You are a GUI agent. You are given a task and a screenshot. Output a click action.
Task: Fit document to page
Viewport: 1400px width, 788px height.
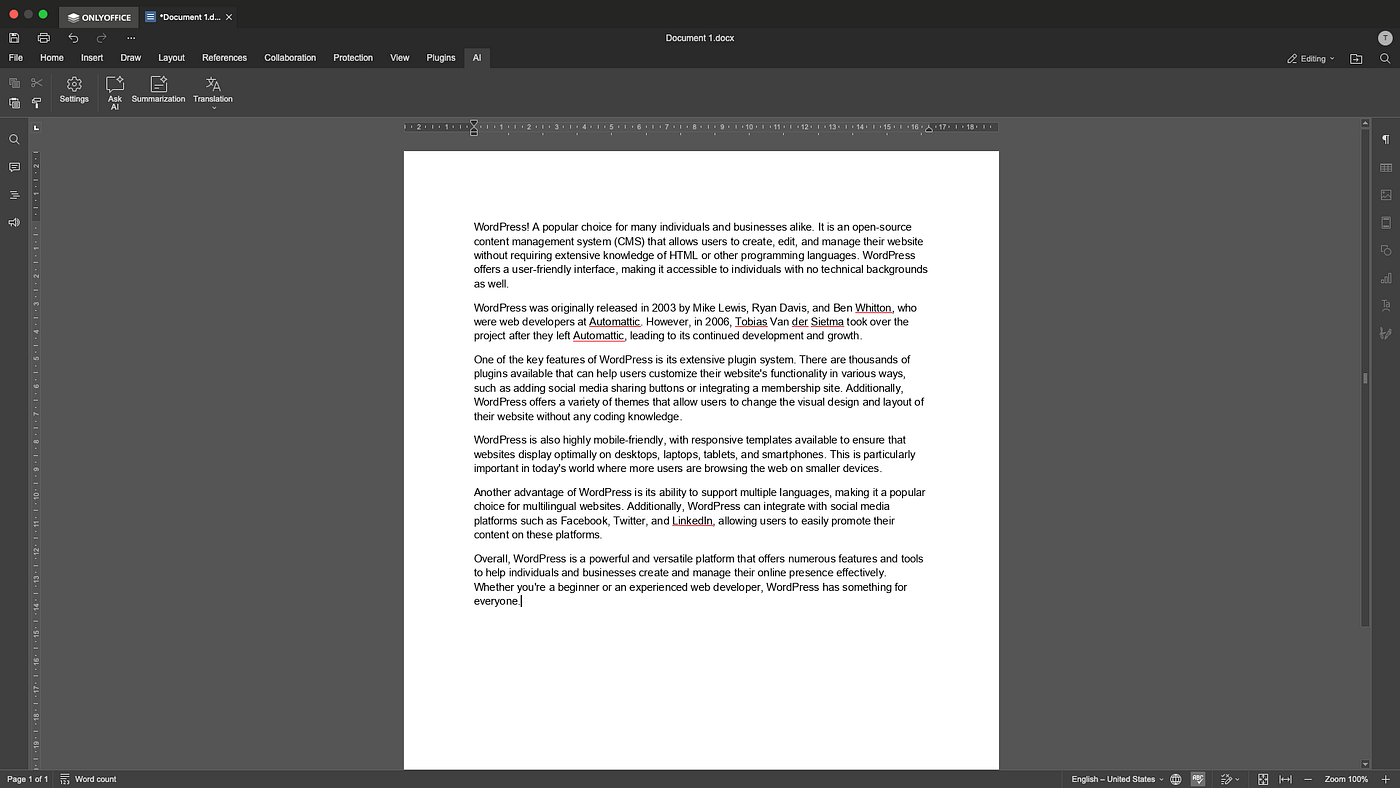1263,779
